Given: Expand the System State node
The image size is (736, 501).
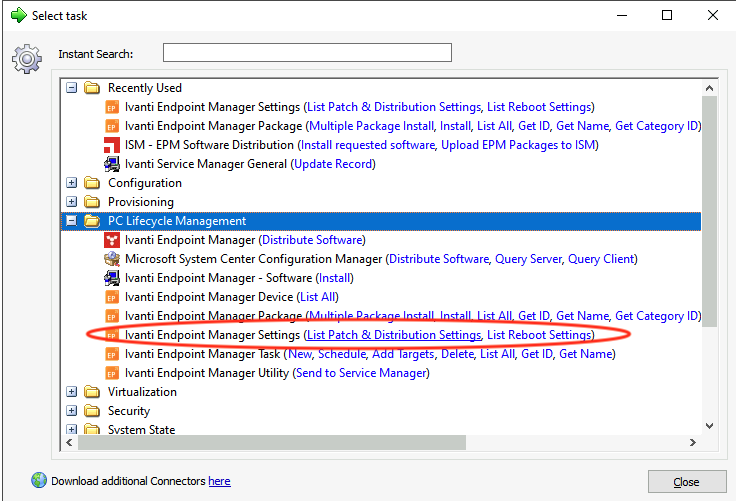Looking at the screenshot, I should [x=71, y=429].
